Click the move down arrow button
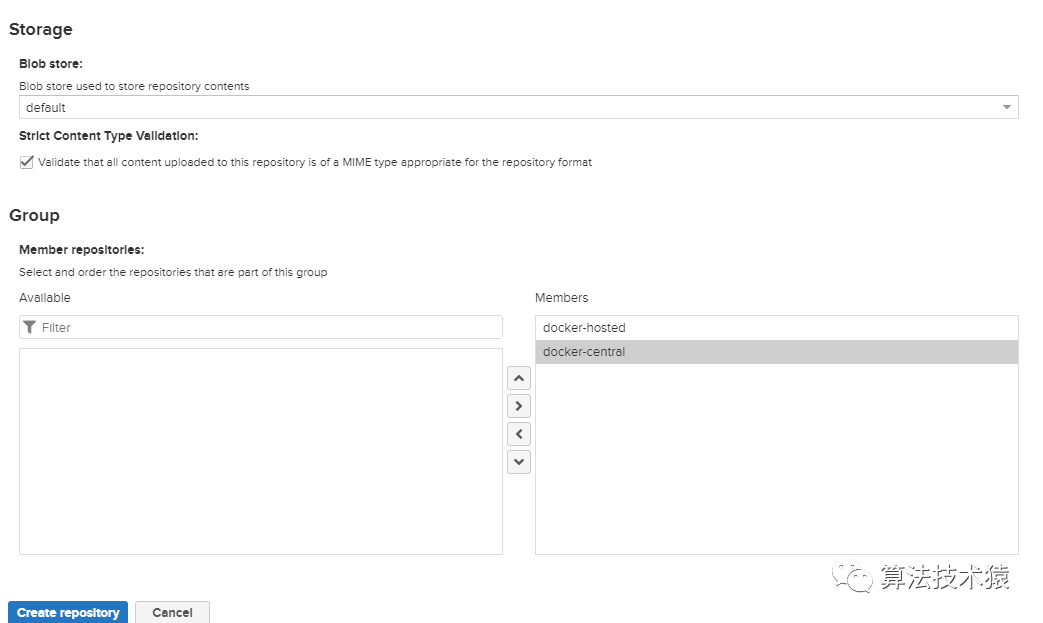 pos(519,462)
